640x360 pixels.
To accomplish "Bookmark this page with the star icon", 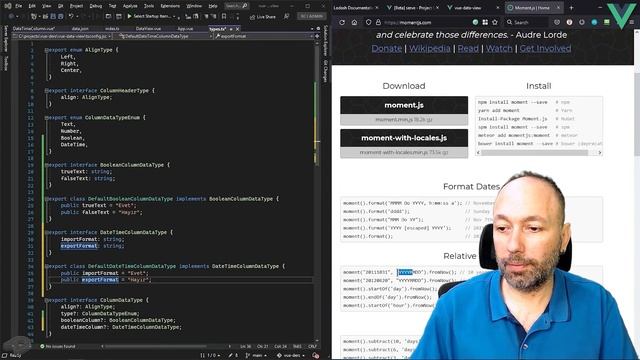I will click(495, 22).
